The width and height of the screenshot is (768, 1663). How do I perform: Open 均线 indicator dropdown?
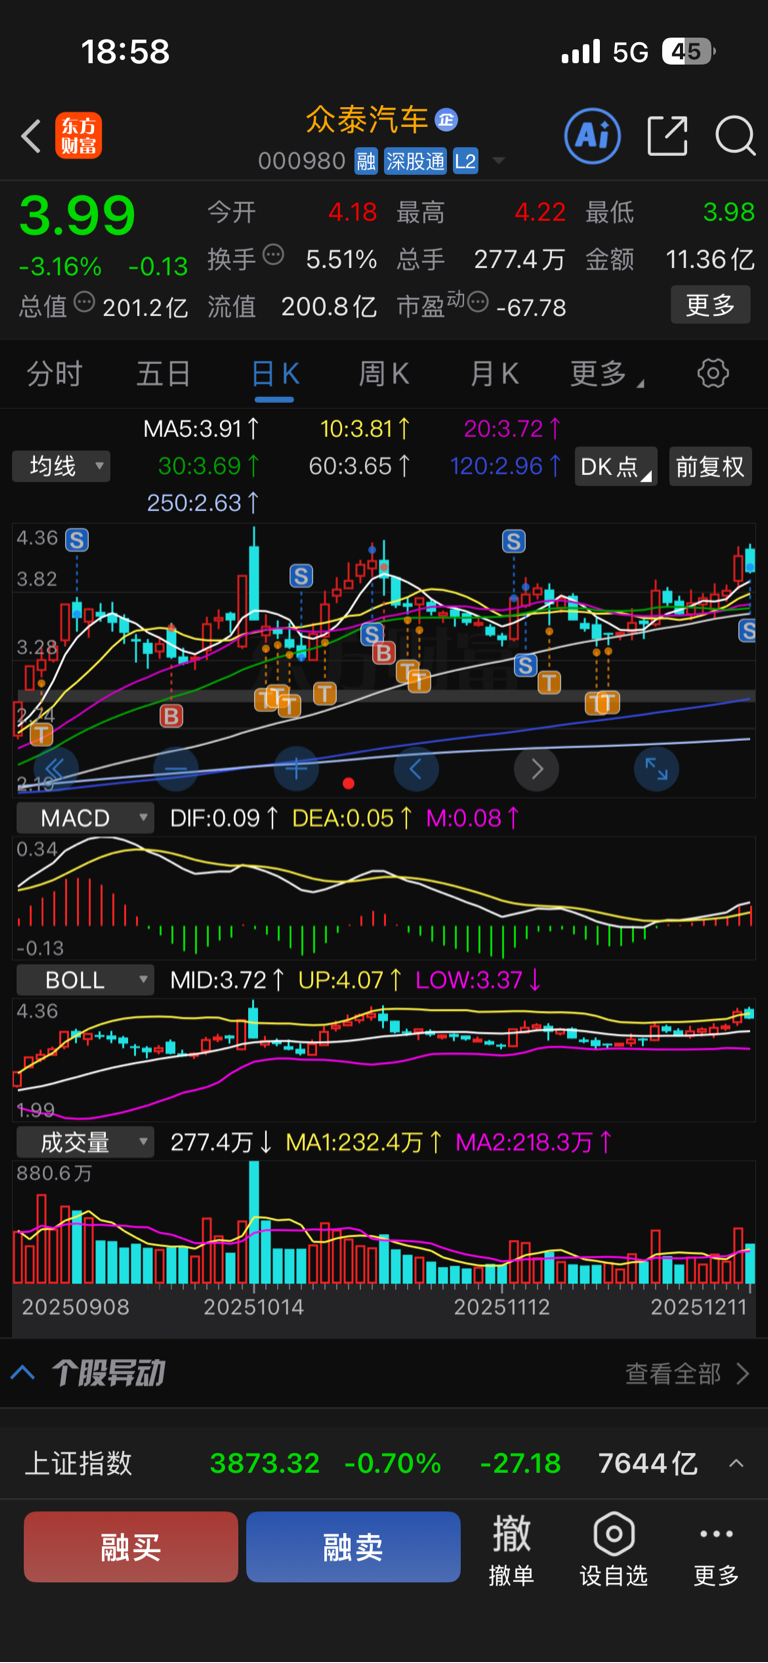point(61,466)
